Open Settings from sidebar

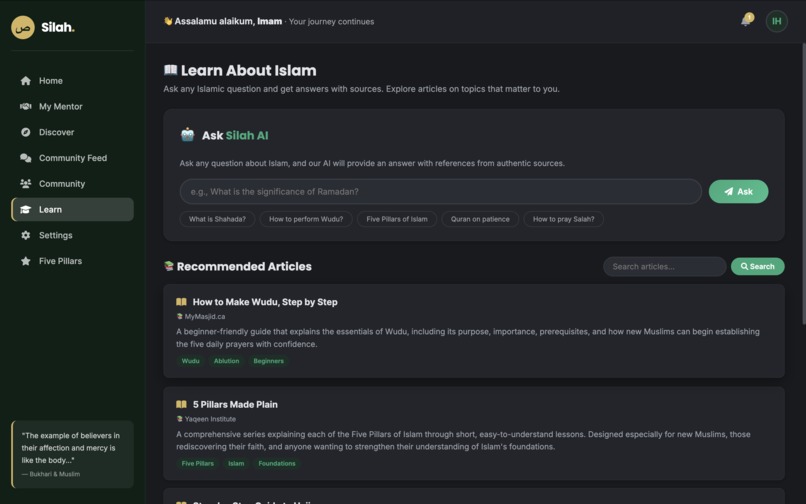(x=72, y=235)
